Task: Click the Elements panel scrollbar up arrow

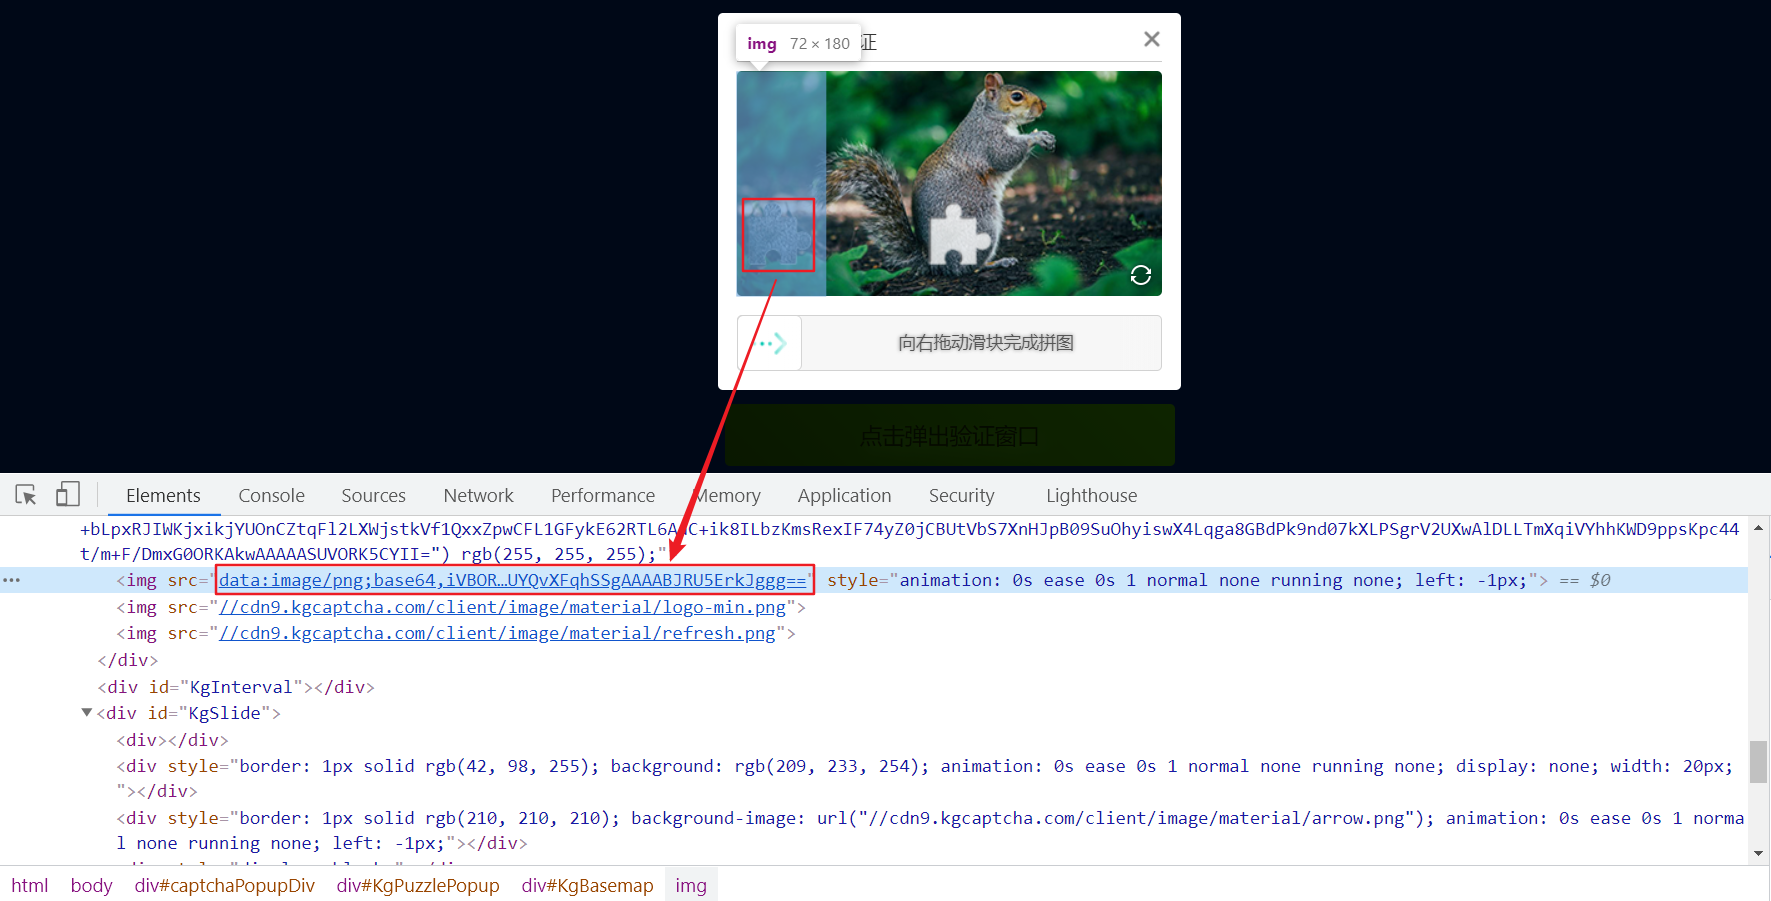Action: tap(1758, 527)
